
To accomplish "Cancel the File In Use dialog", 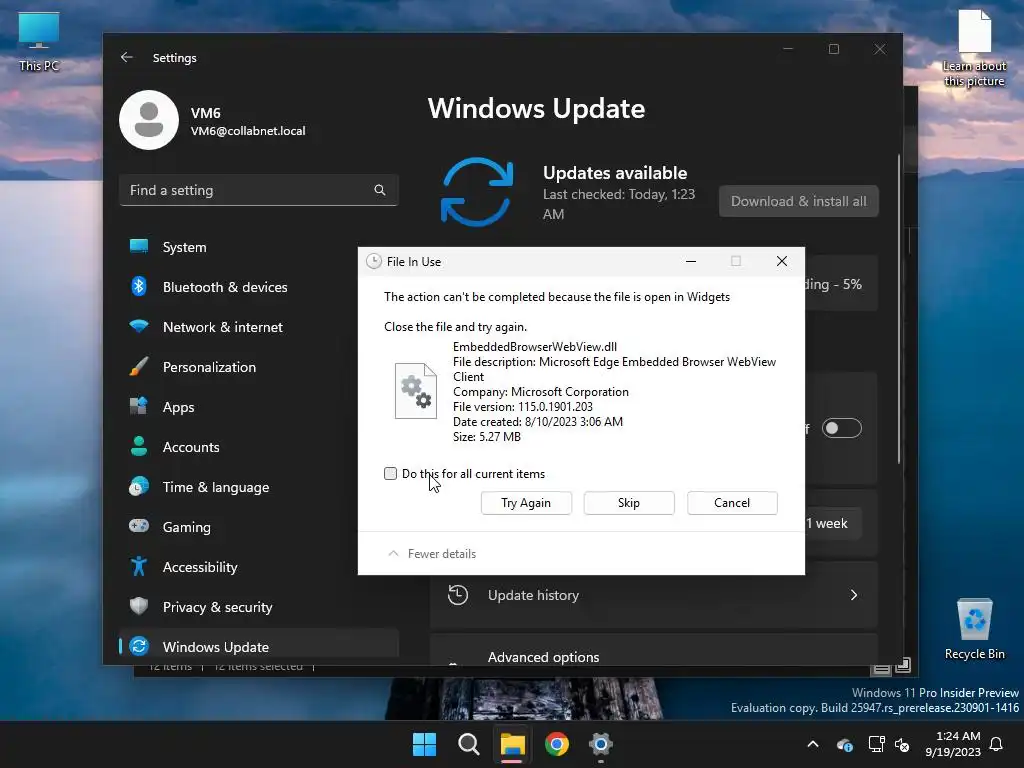I will point(732,503).
